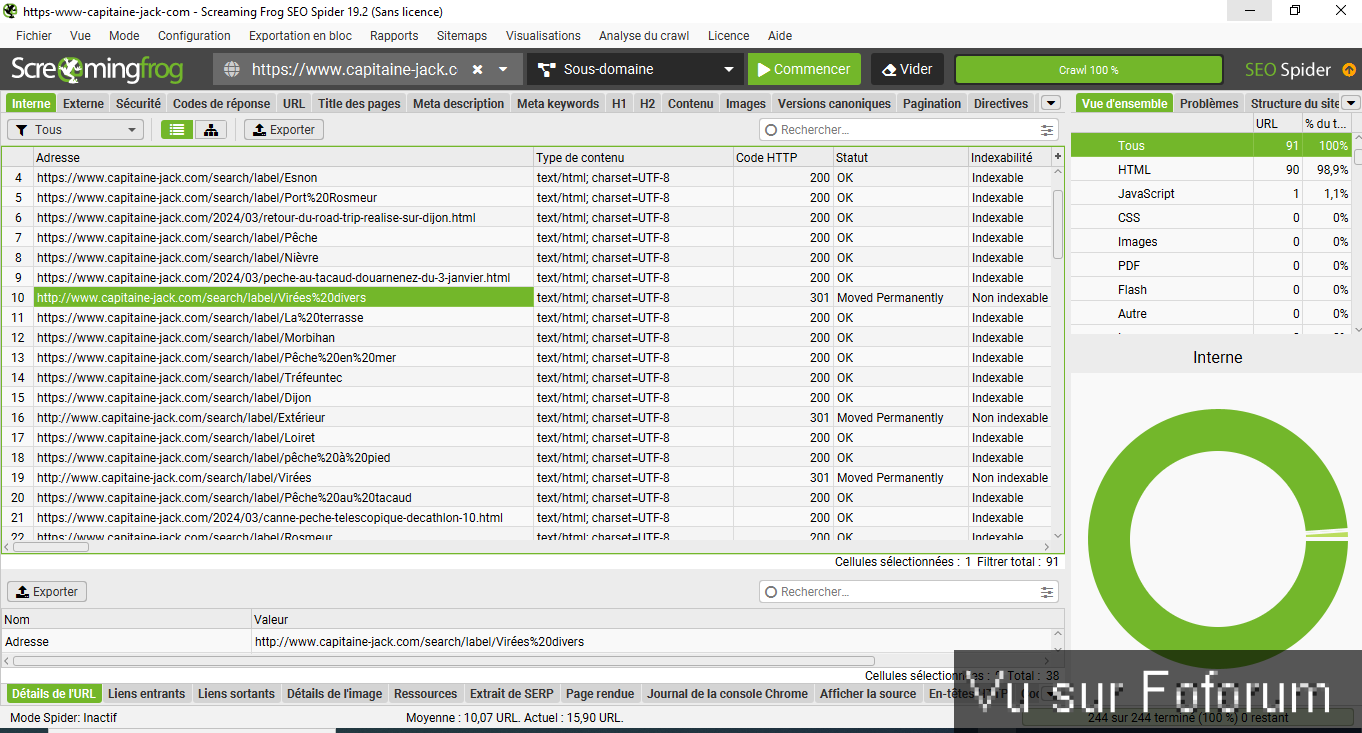Image resolution: width=1362 pixels, height=733 pixels.
Task: Open Exportation en bloc menu
Action: click(x=300, y=35)
